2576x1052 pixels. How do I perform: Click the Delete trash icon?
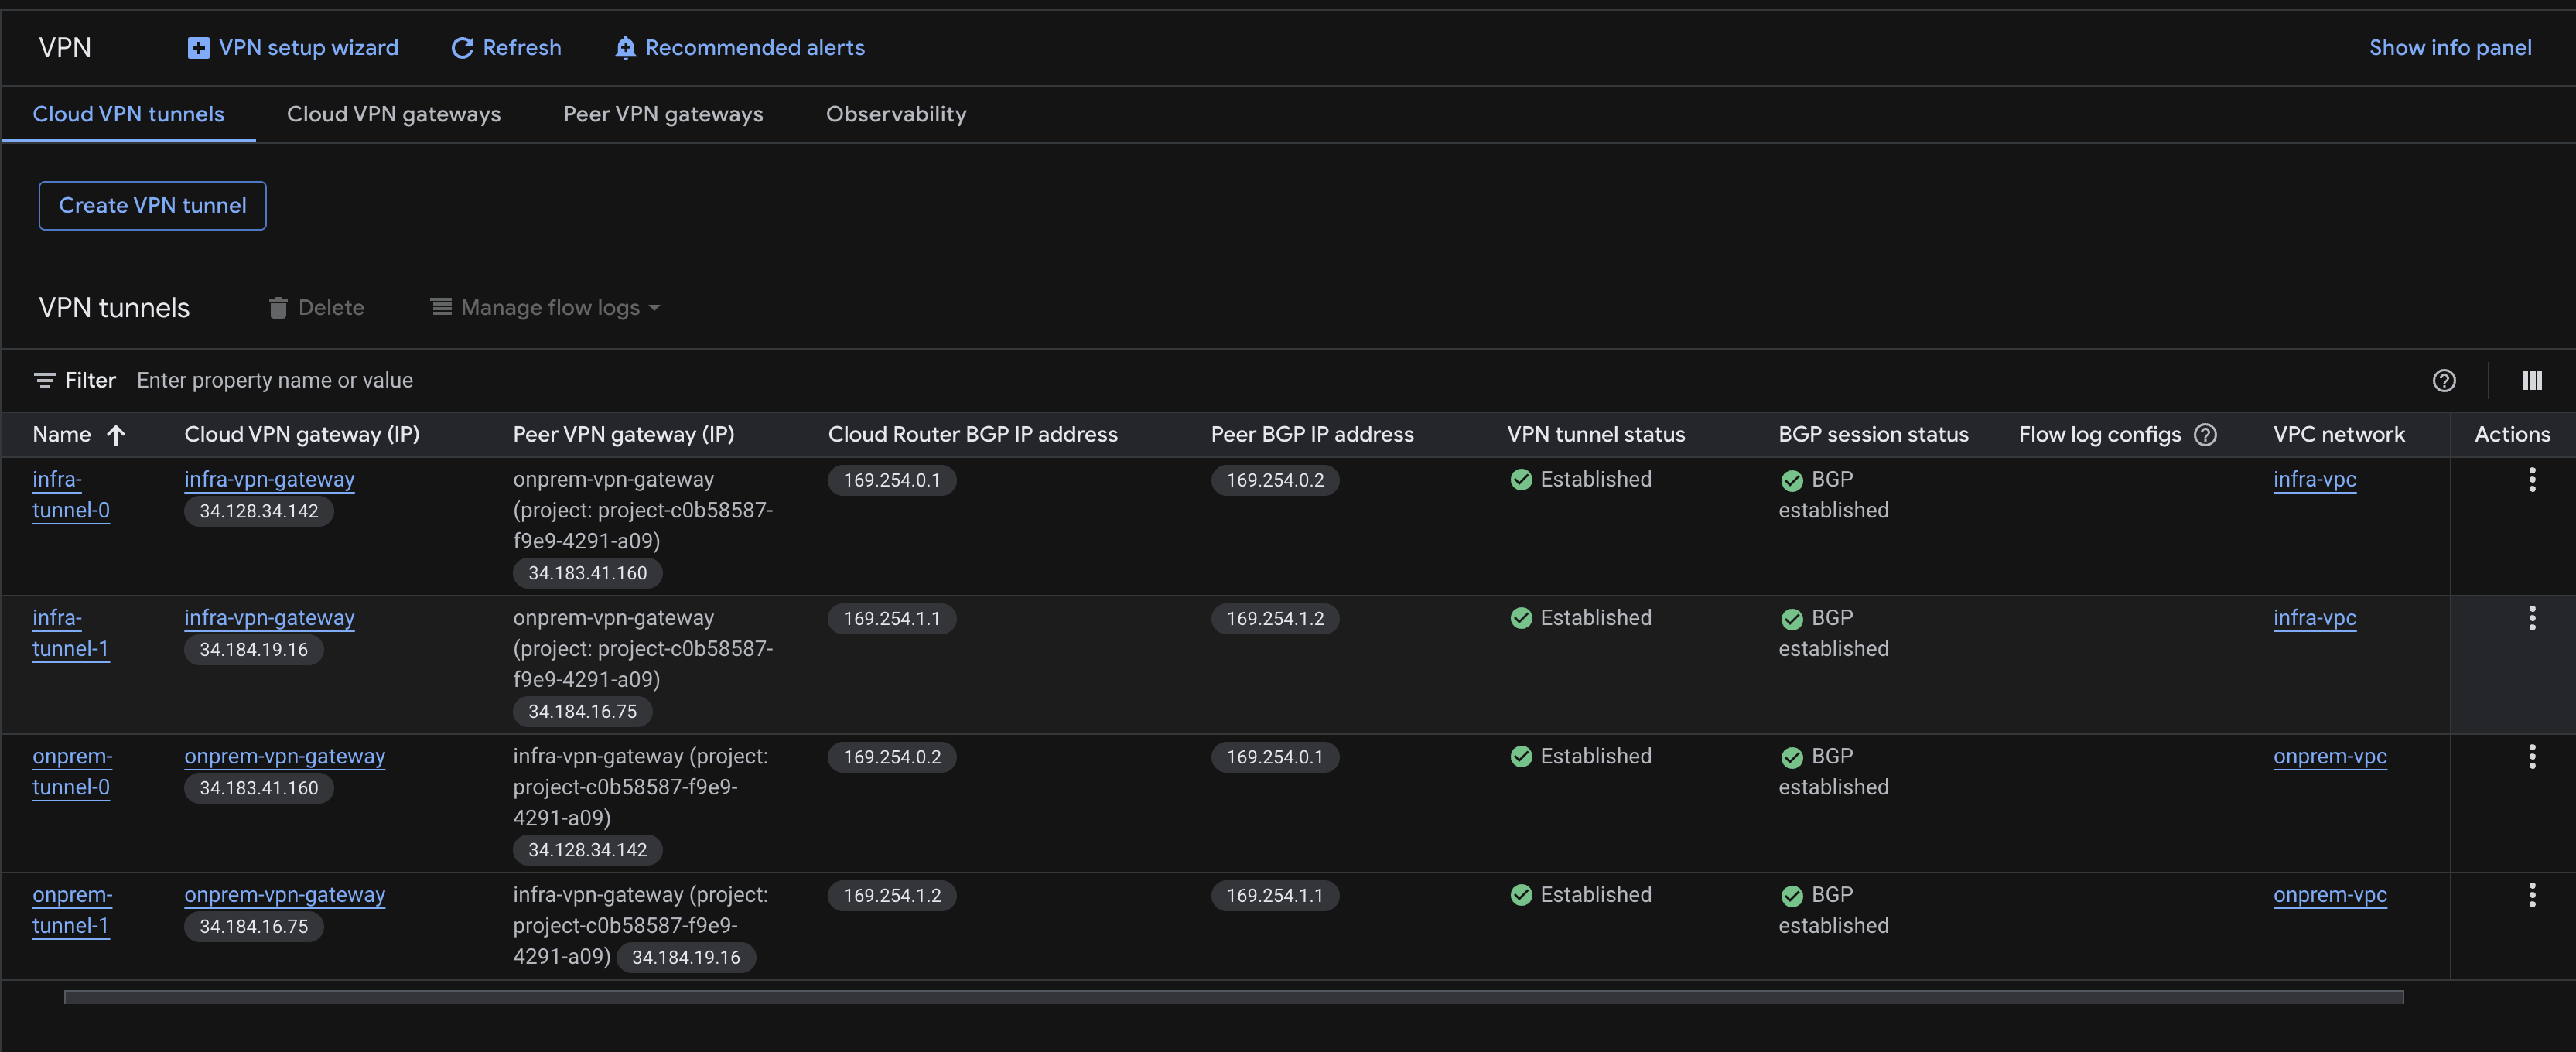pos(277,307)
